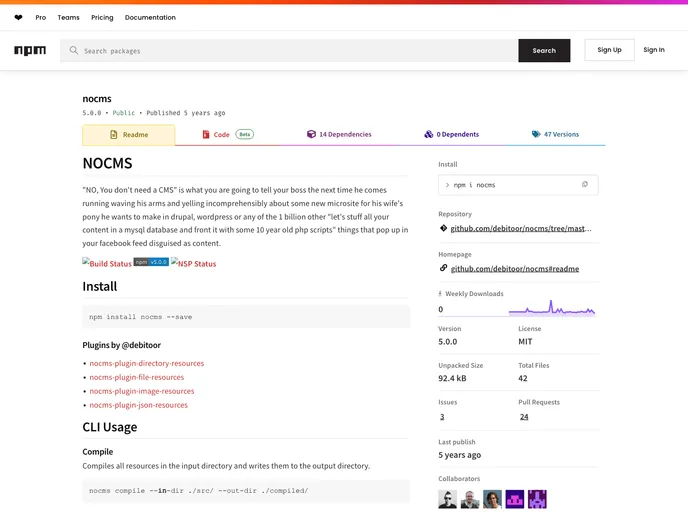
Task: Switch to the Readme tab
Action: (129, 135)
